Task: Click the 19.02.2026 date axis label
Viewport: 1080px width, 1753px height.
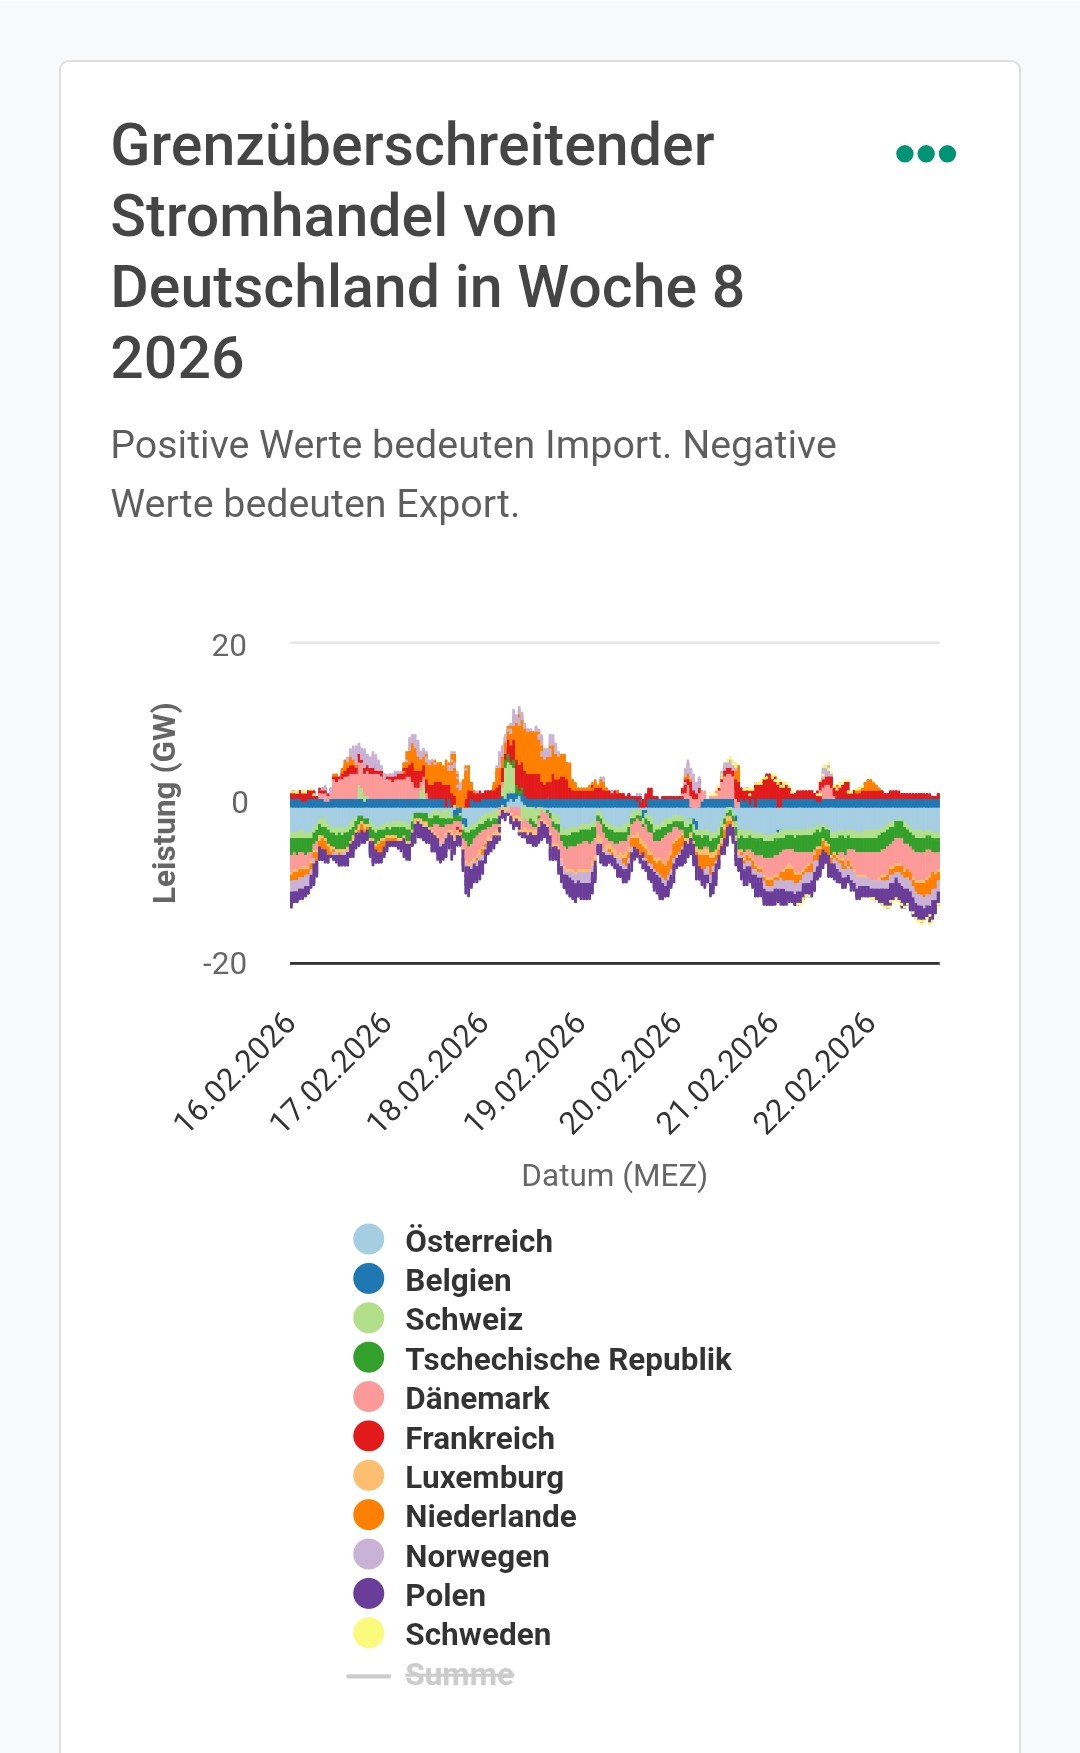Action: coord(526,1071)
